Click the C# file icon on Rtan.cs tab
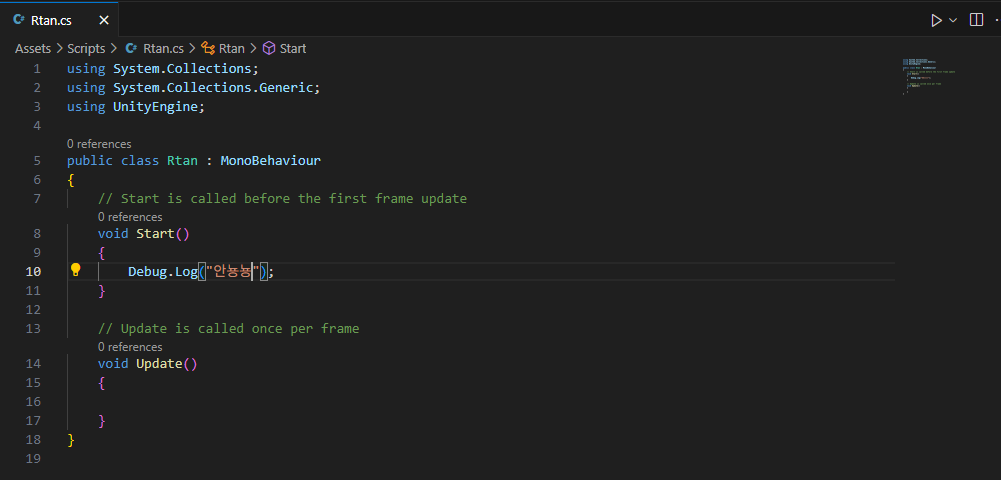1001x480 pixels. pyautogui.click(x=19, y=20)
